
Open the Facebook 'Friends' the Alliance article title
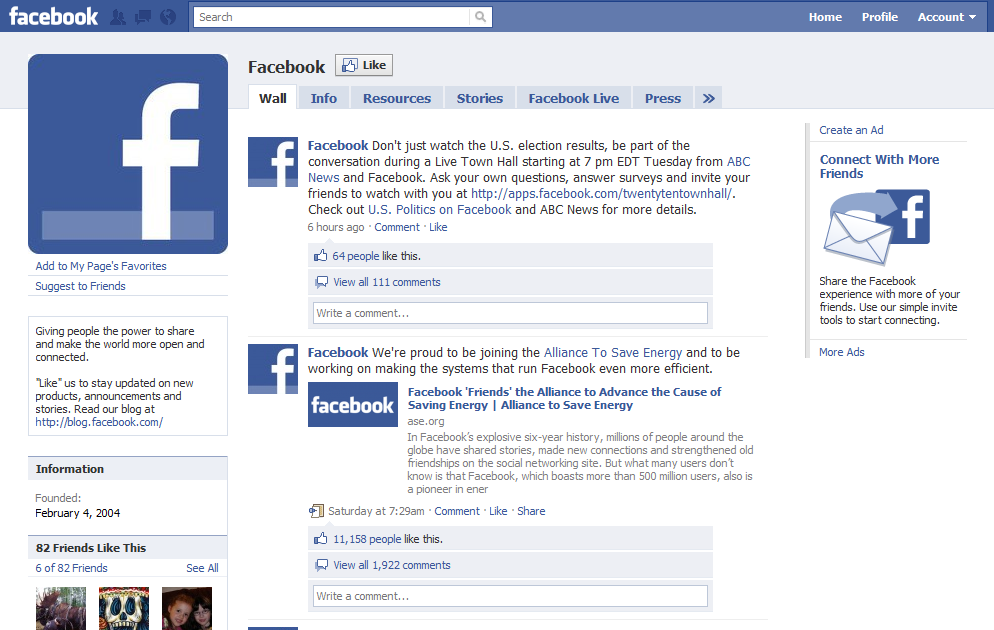pos(564,399)
